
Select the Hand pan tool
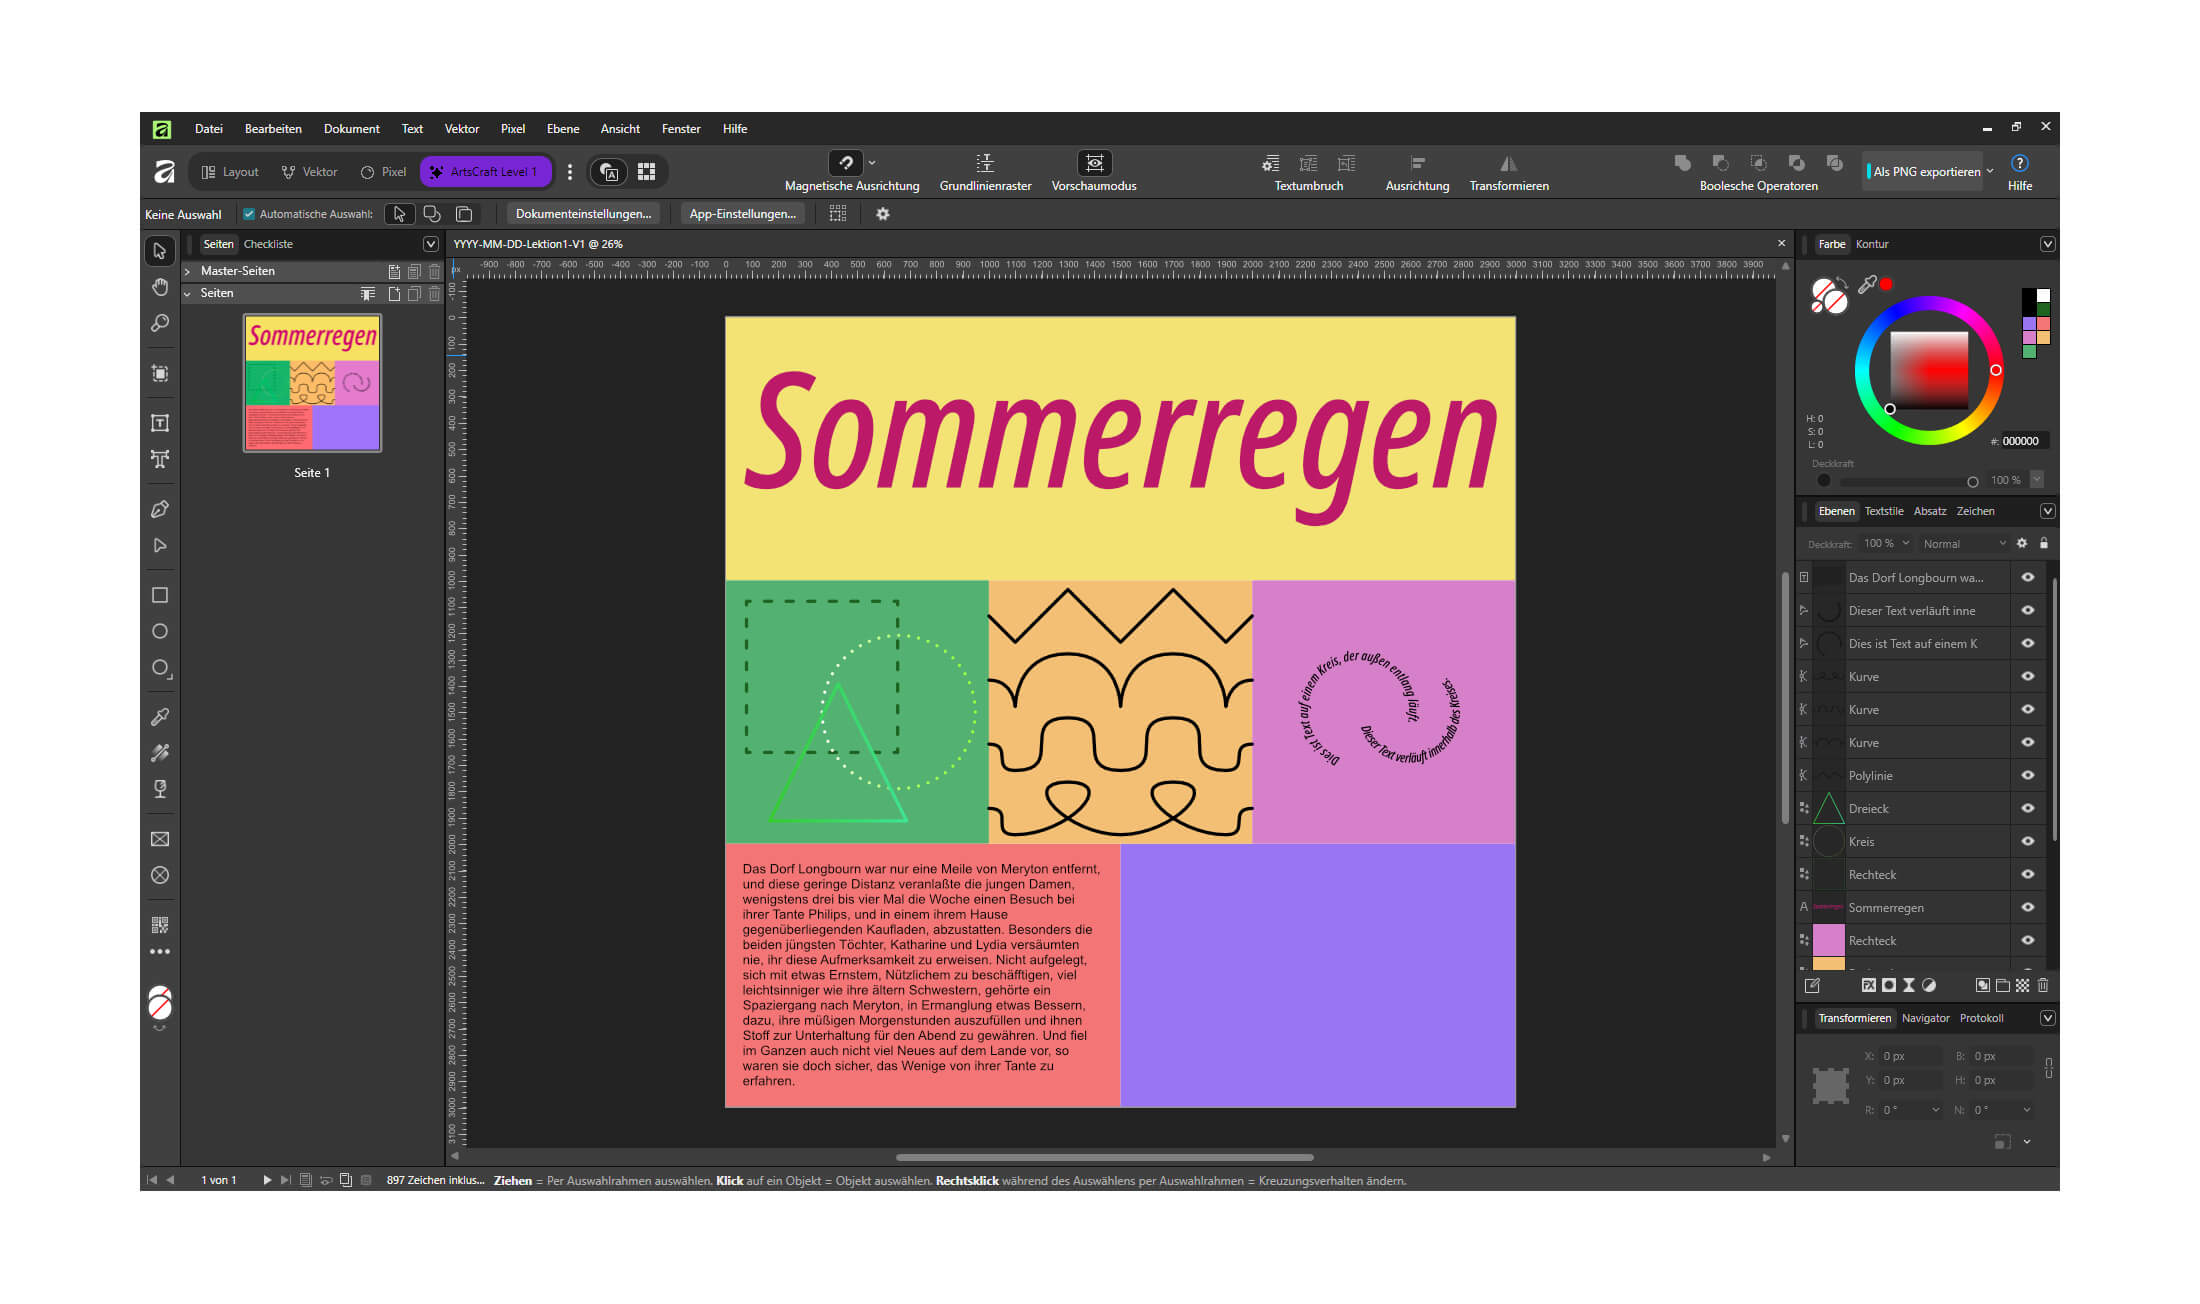[159, 287]
